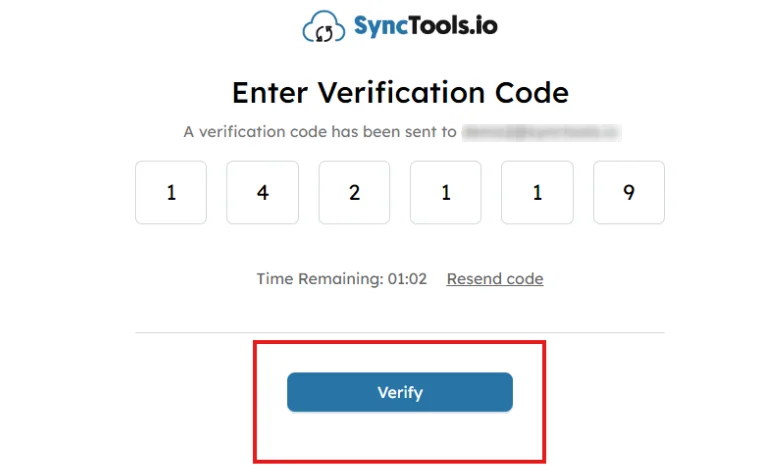Click the third digit box showing 2
The width and height of the screenshot is (762, 471).
[x=355, y=192]
